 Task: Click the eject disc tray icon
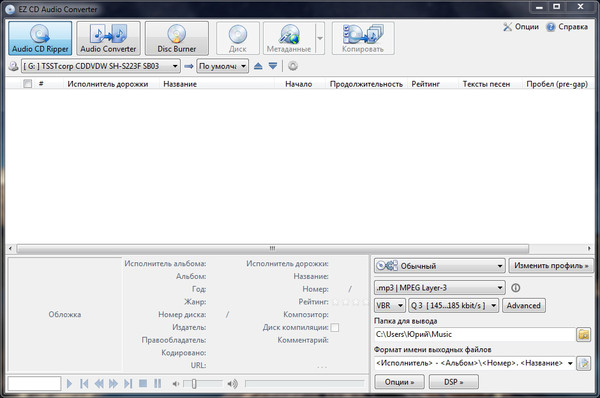[258, 66]
